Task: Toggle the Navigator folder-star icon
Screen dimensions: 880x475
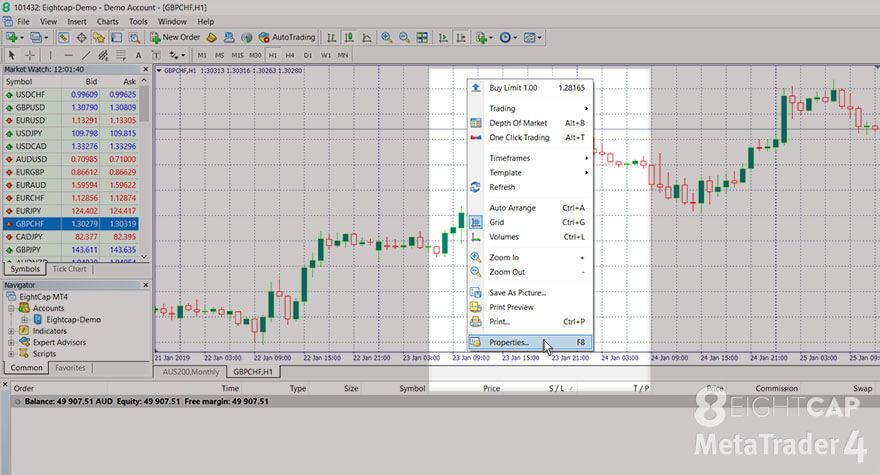Action: (x=99, y=38)
